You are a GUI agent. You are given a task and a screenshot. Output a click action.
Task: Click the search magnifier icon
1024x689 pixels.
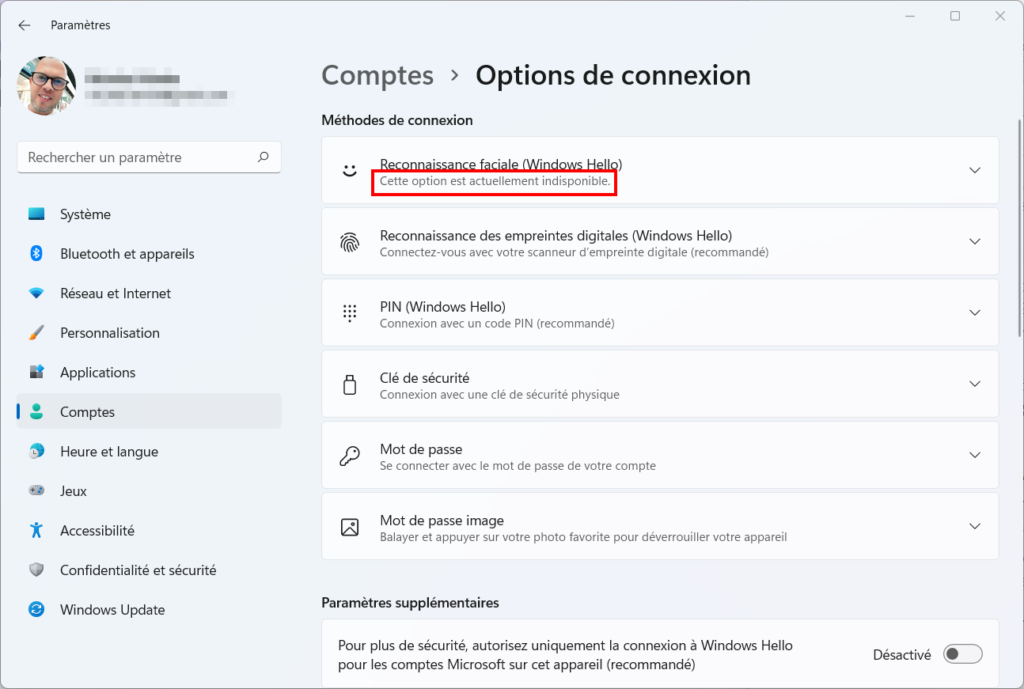point(263,157)
